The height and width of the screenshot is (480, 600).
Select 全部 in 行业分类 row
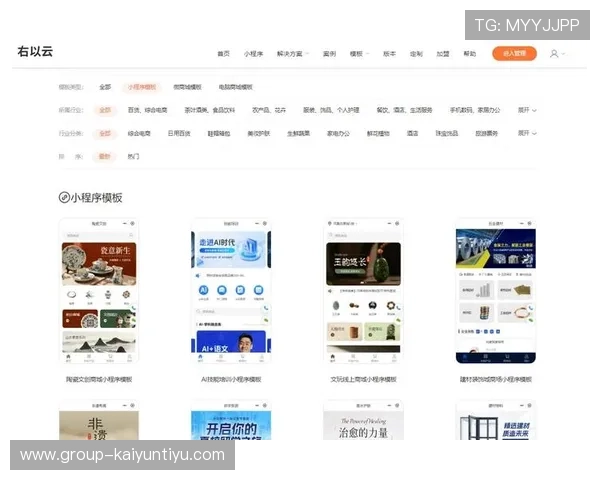tap(105, 134)
